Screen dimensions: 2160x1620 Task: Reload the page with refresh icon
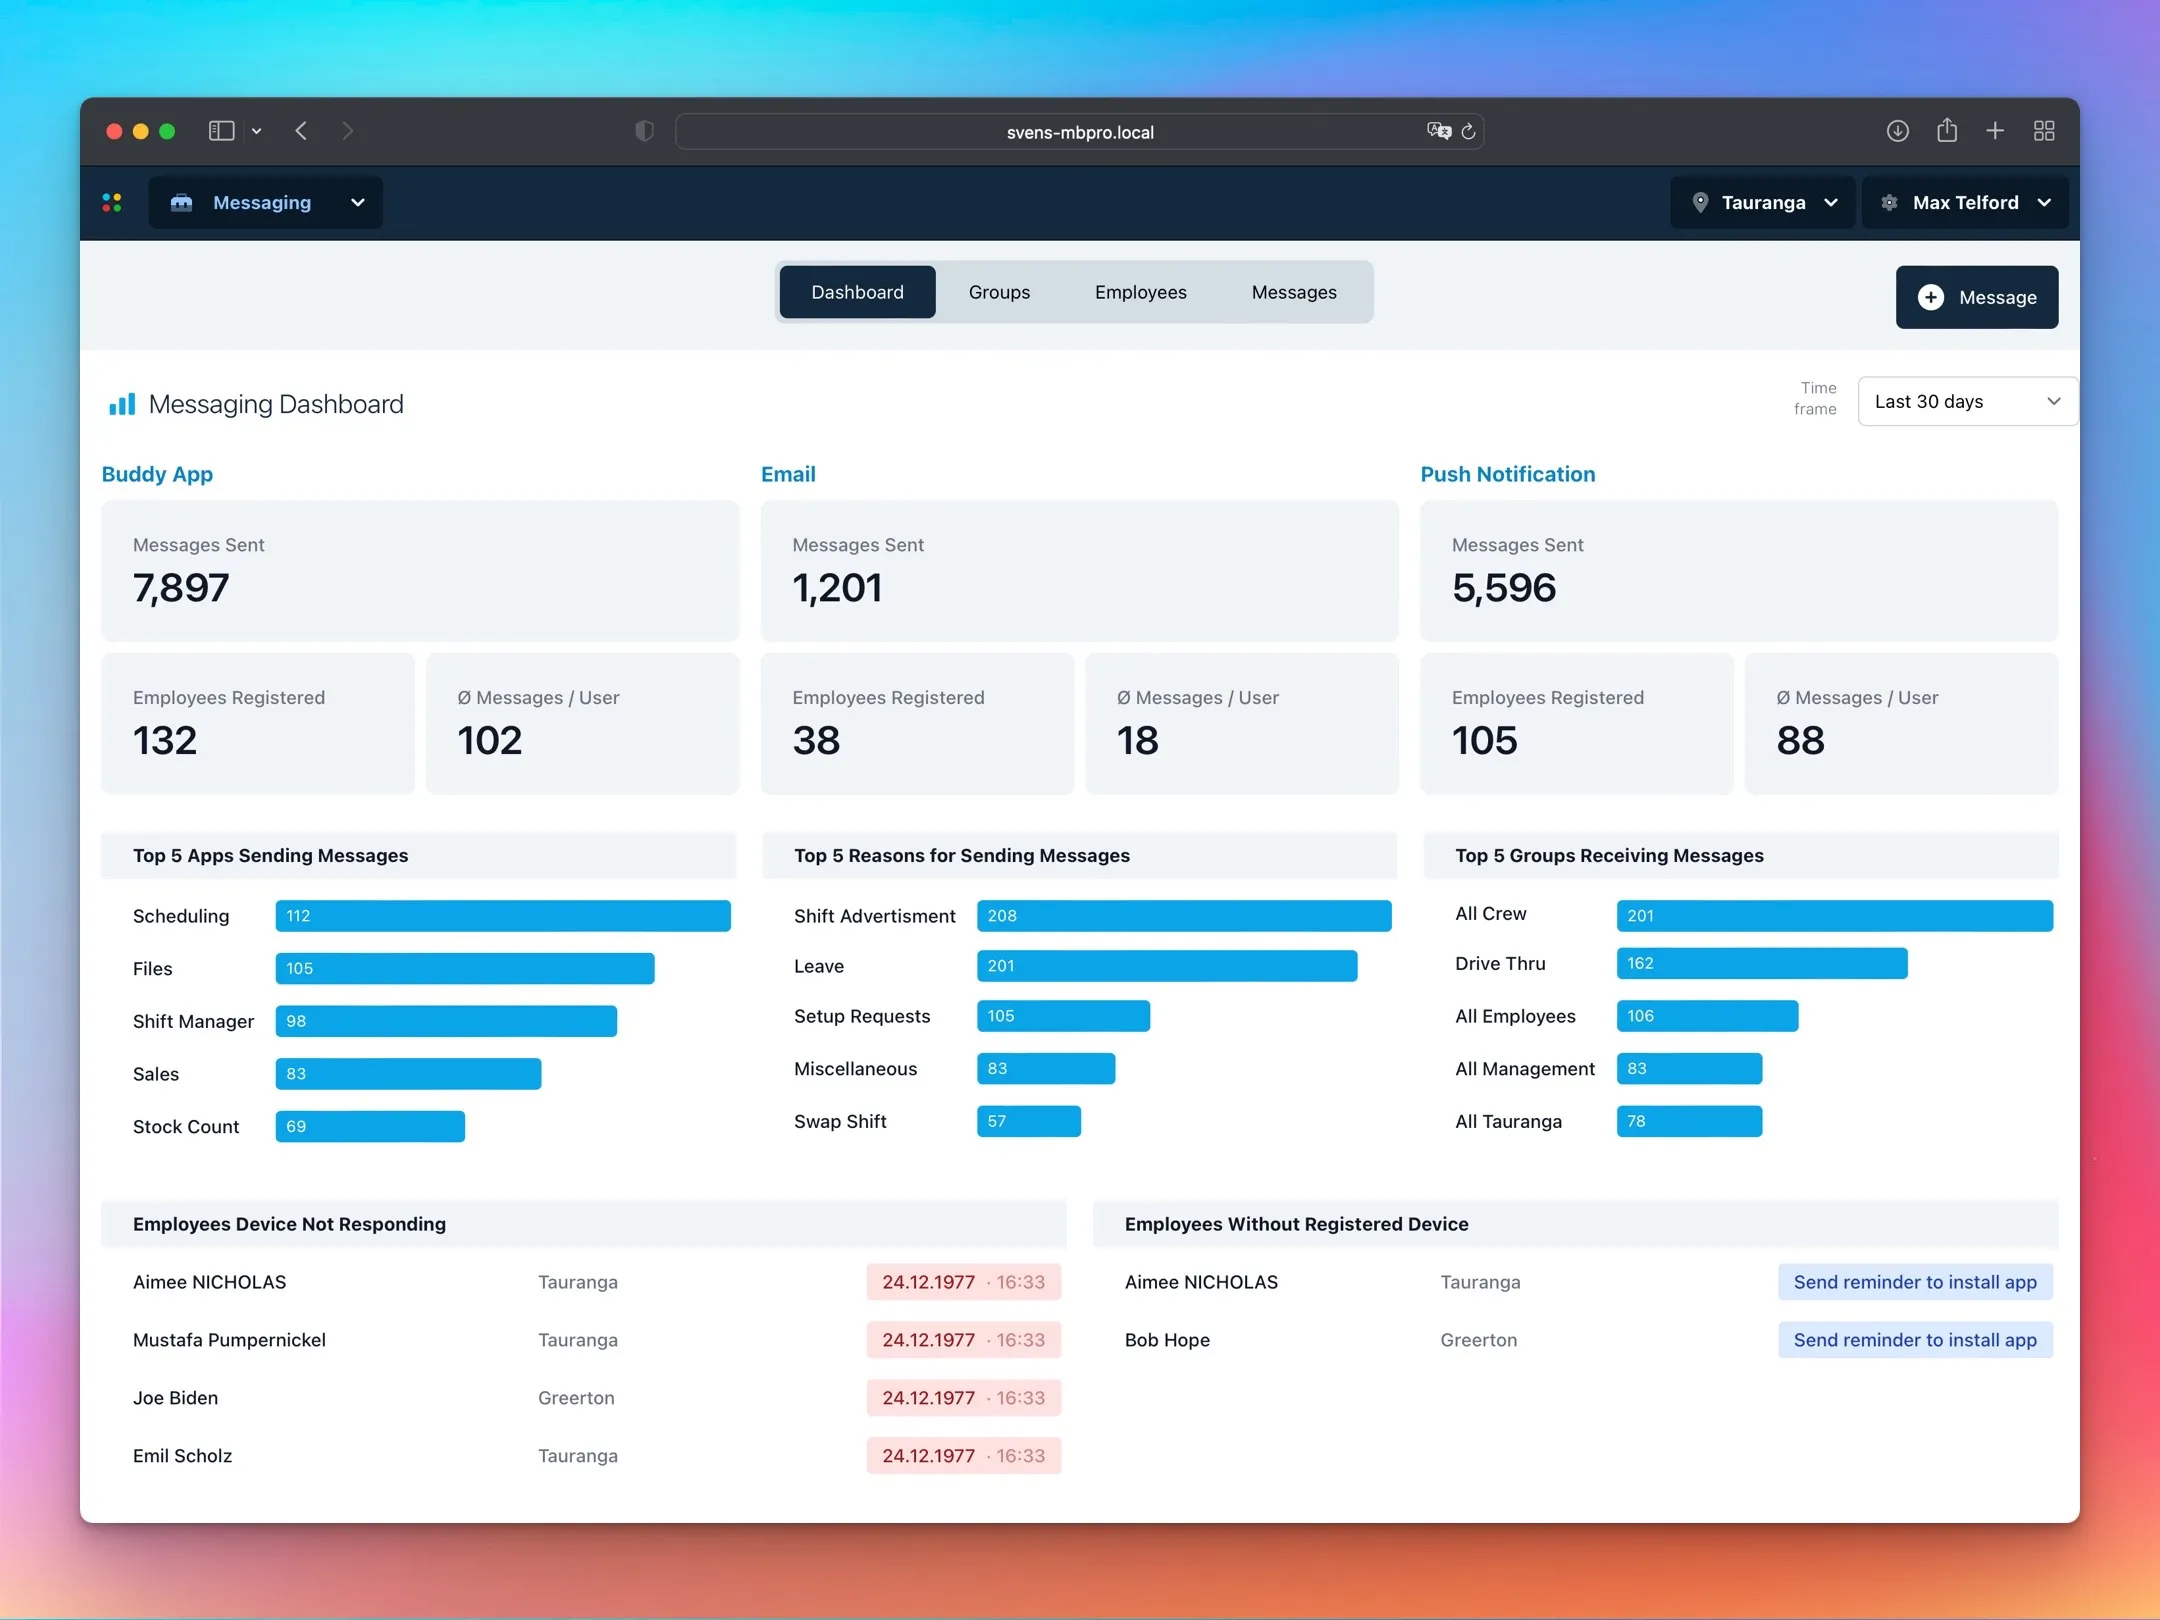(1469, 131)
